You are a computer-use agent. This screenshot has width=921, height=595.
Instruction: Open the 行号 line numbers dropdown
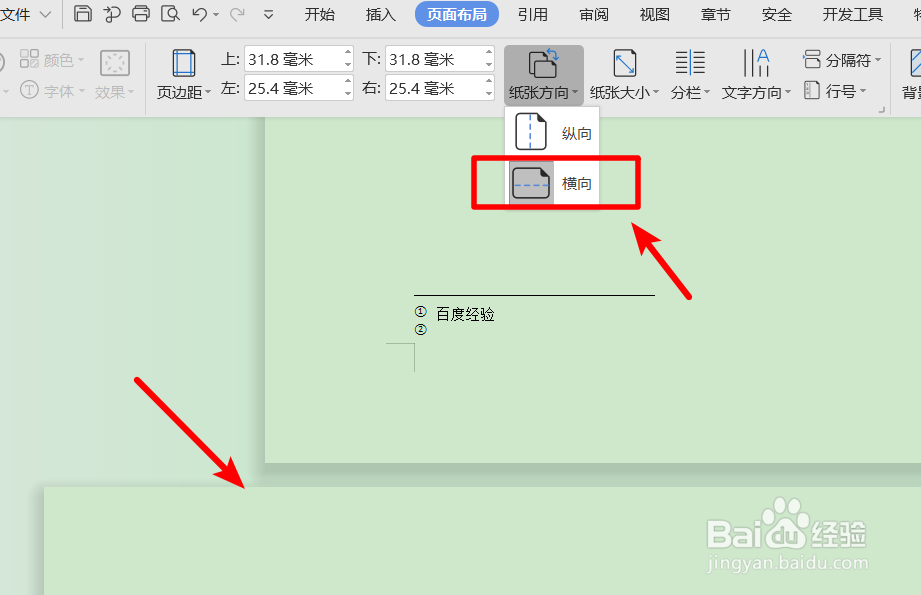pos(835,90)
